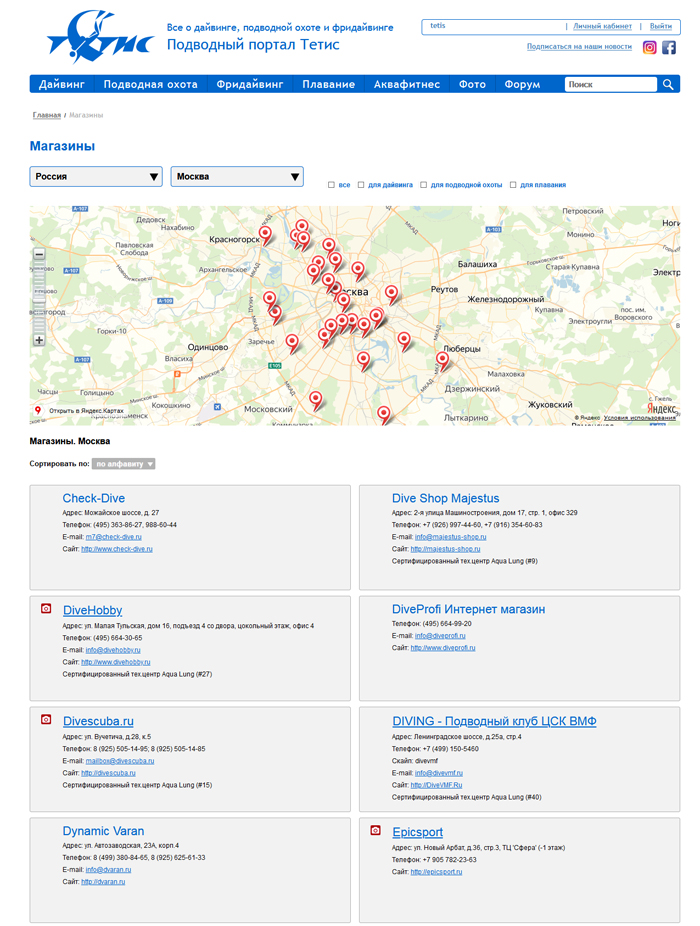Click the 'tetis' username text
This screenshot has width=700, height=926.
(438, 26)
